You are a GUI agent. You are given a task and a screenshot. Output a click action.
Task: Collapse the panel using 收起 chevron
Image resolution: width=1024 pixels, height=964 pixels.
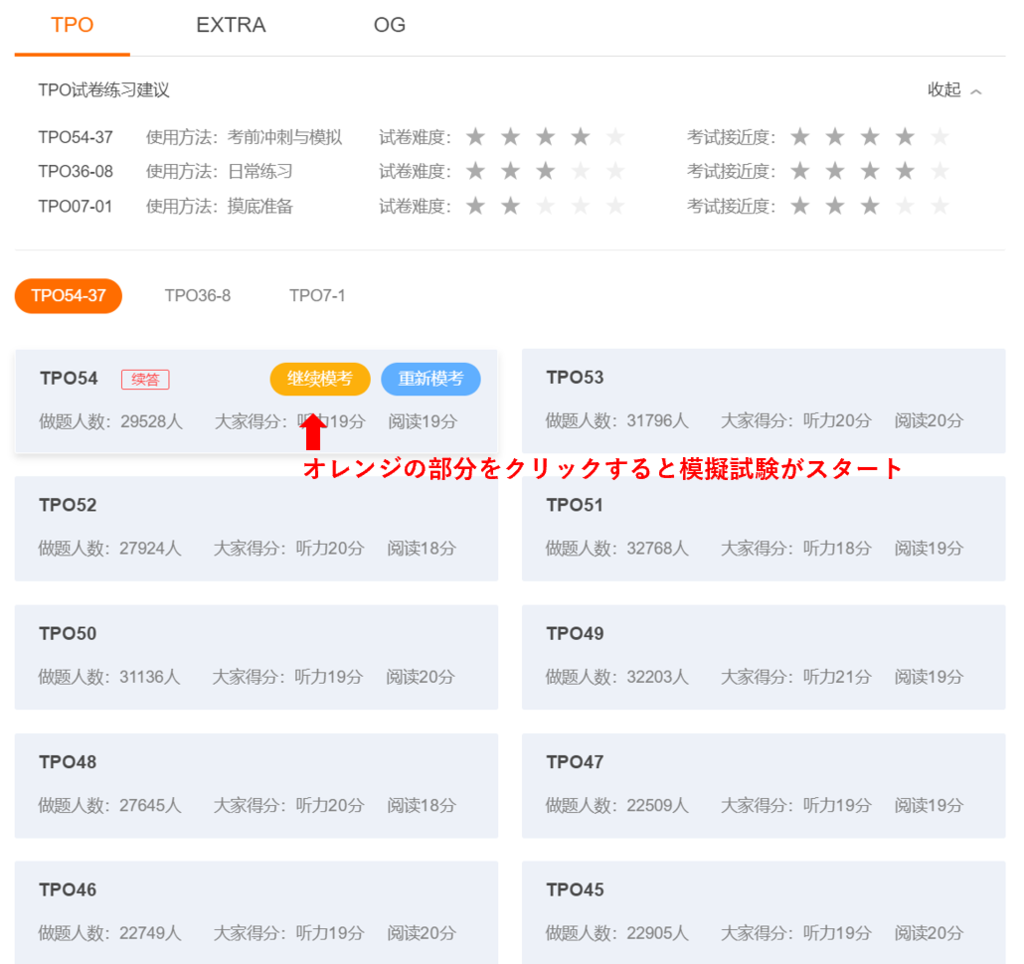[954, 89]
